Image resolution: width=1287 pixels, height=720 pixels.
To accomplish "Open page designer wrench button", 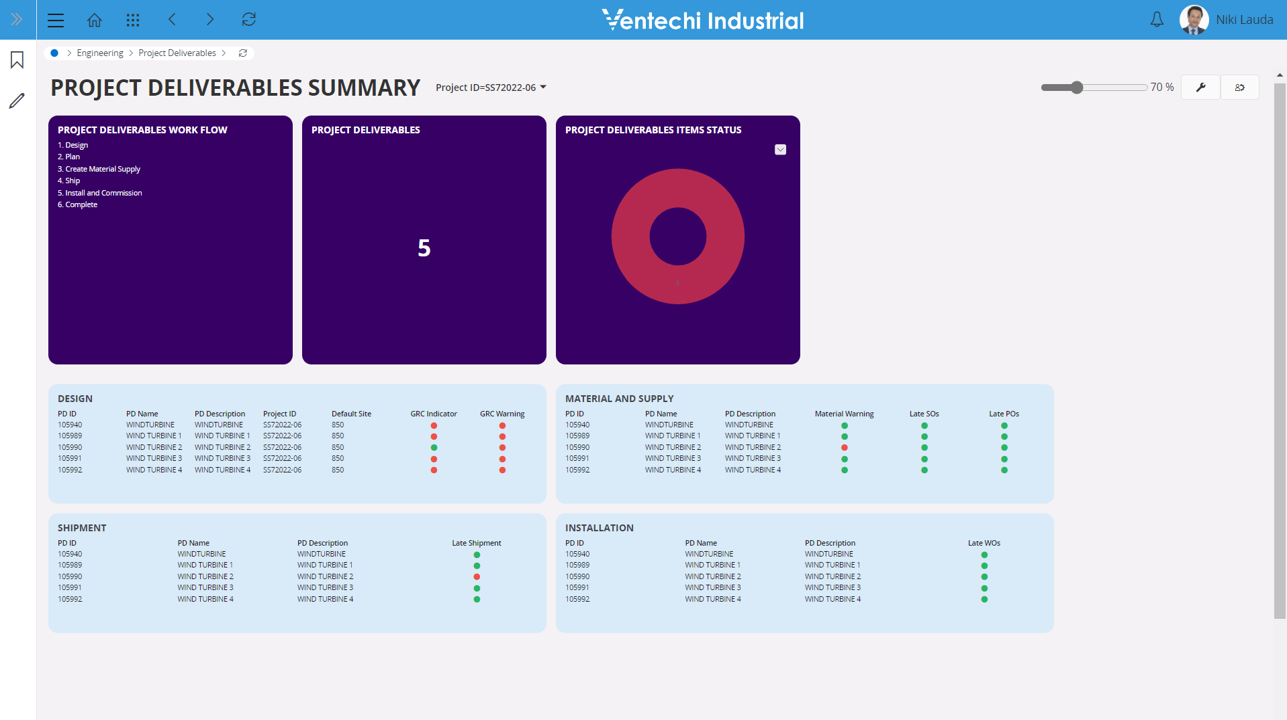I will pyautogui.click(x=1201, y=88).
